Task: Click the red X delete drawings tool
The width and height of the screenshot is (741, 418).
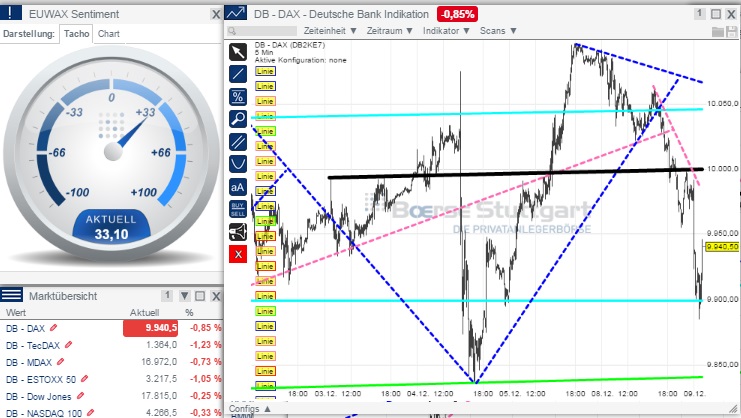Action: point(238,254)
